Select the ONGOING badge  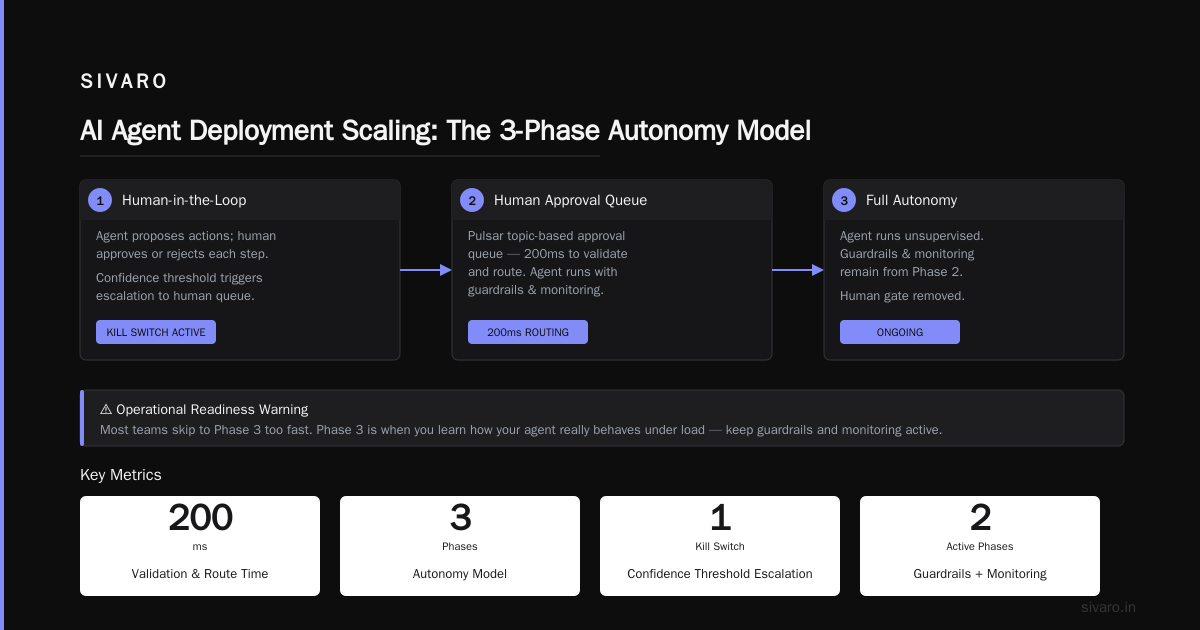(900, 332)
